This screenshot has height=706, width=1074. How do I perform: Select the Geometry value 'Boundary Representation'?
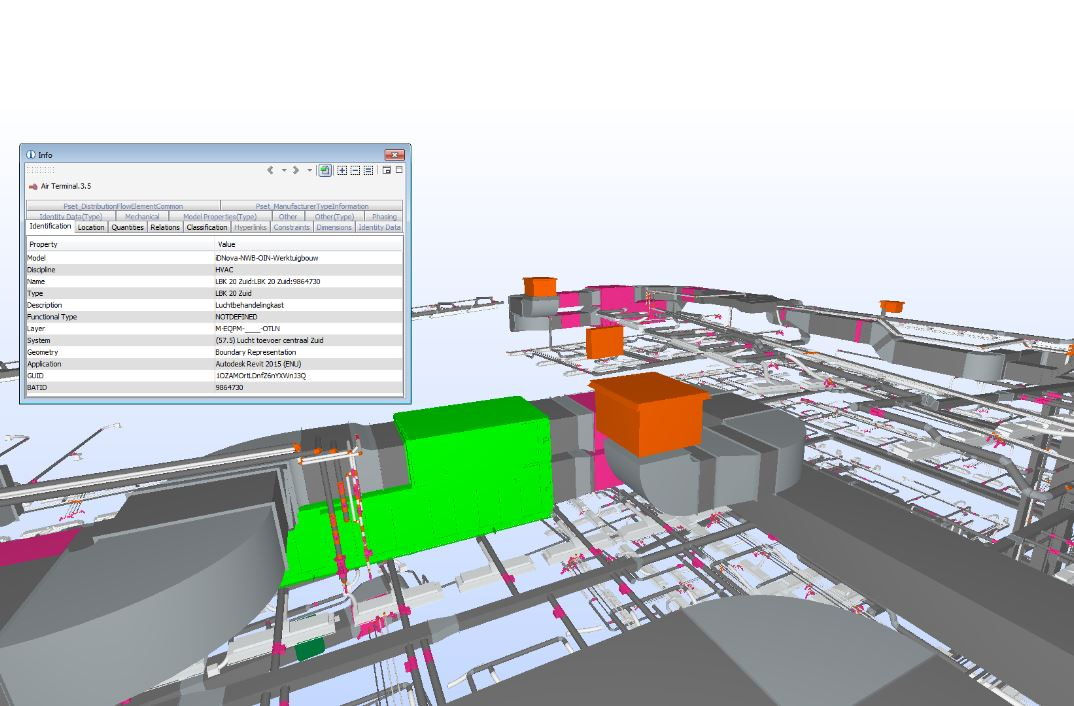255,352
